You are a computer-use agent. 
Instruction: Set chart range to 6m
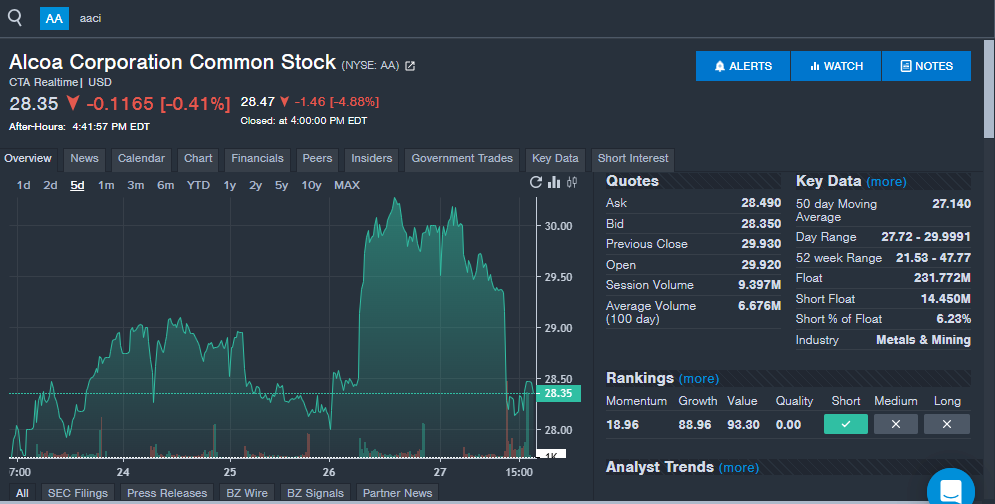[166, 185]
